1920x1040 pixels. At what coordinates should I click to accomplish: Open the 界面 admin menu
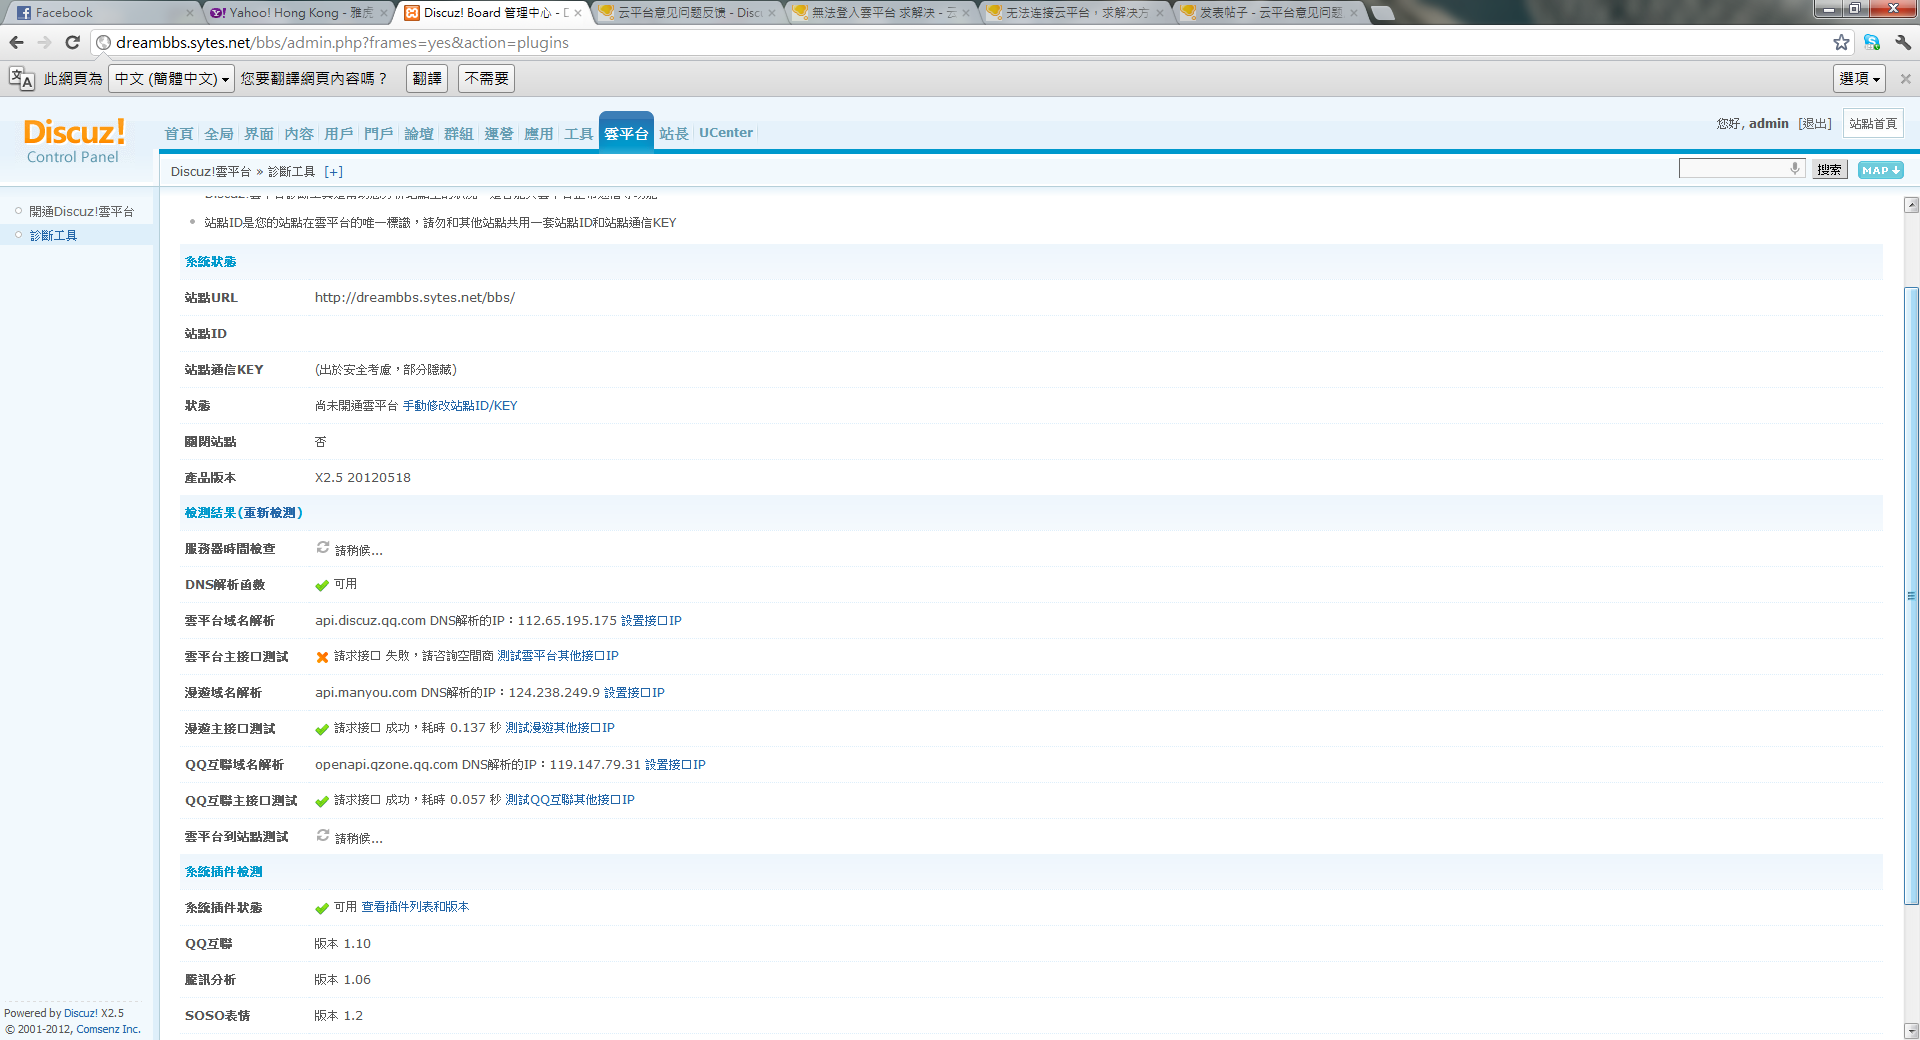coord(259,133)
